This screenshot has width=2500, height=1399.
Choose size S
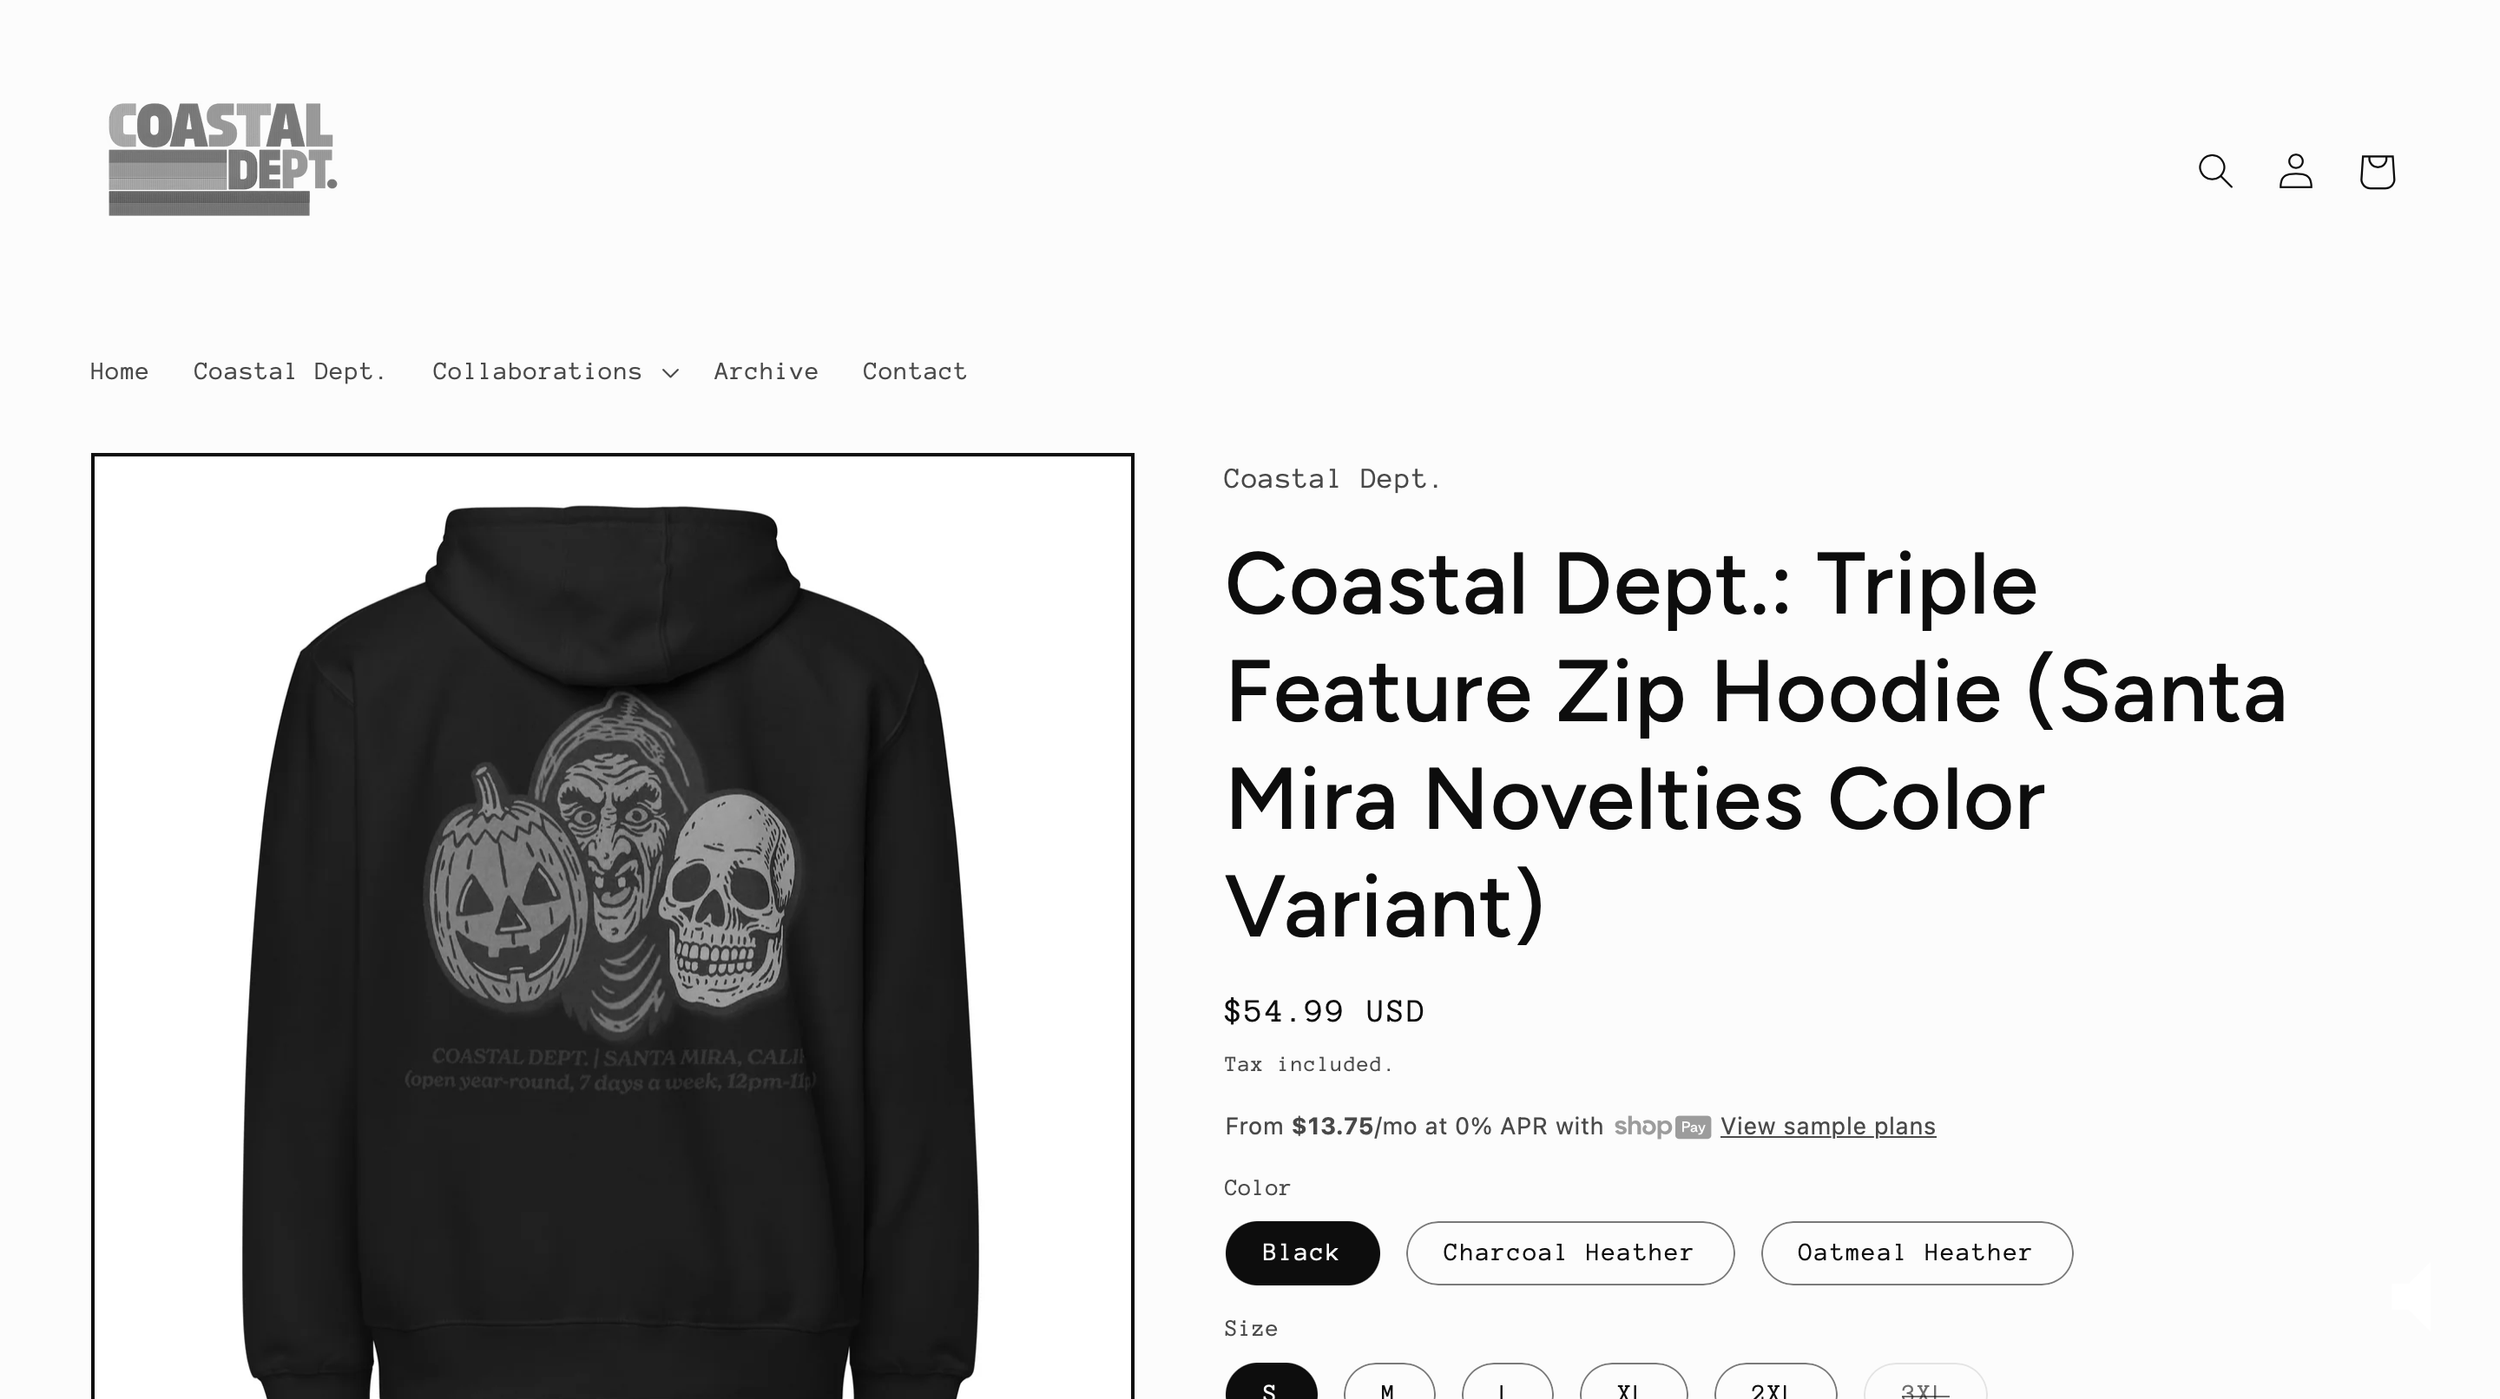coord(1271,1382)
